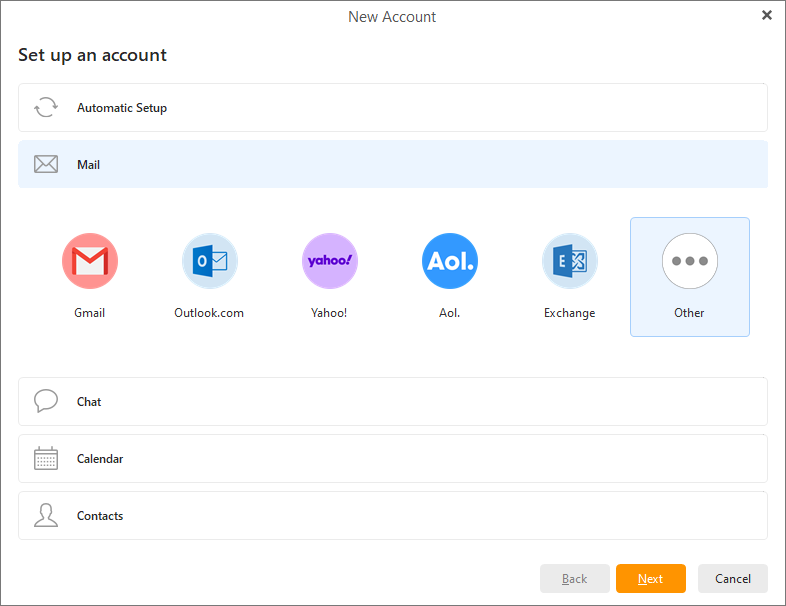Pick the Yahoo! purple icon
Viewport: 786px width, 606px height.
(330, 262)
